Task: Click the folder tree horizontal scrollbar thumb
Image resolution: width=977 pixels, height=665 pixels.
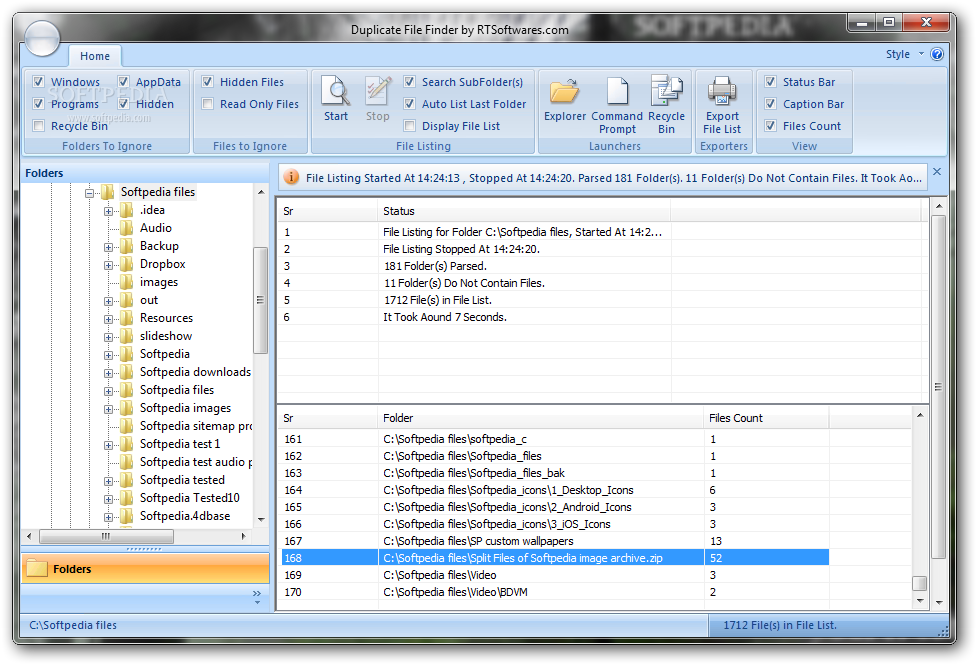Action: 106,536
